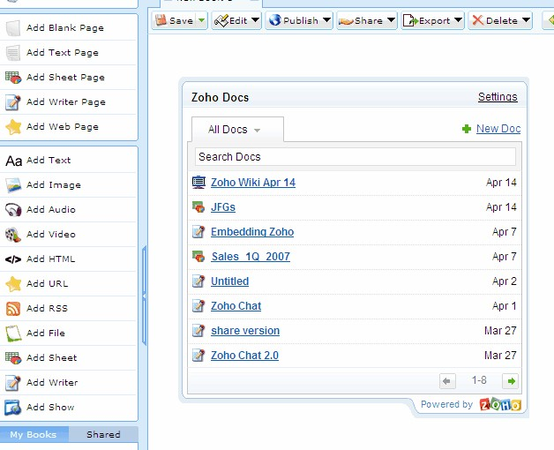Viewport: 554px width, 450px height.
Task: Click the Add HTML code-bracket icon
Action: pos(13,259)
